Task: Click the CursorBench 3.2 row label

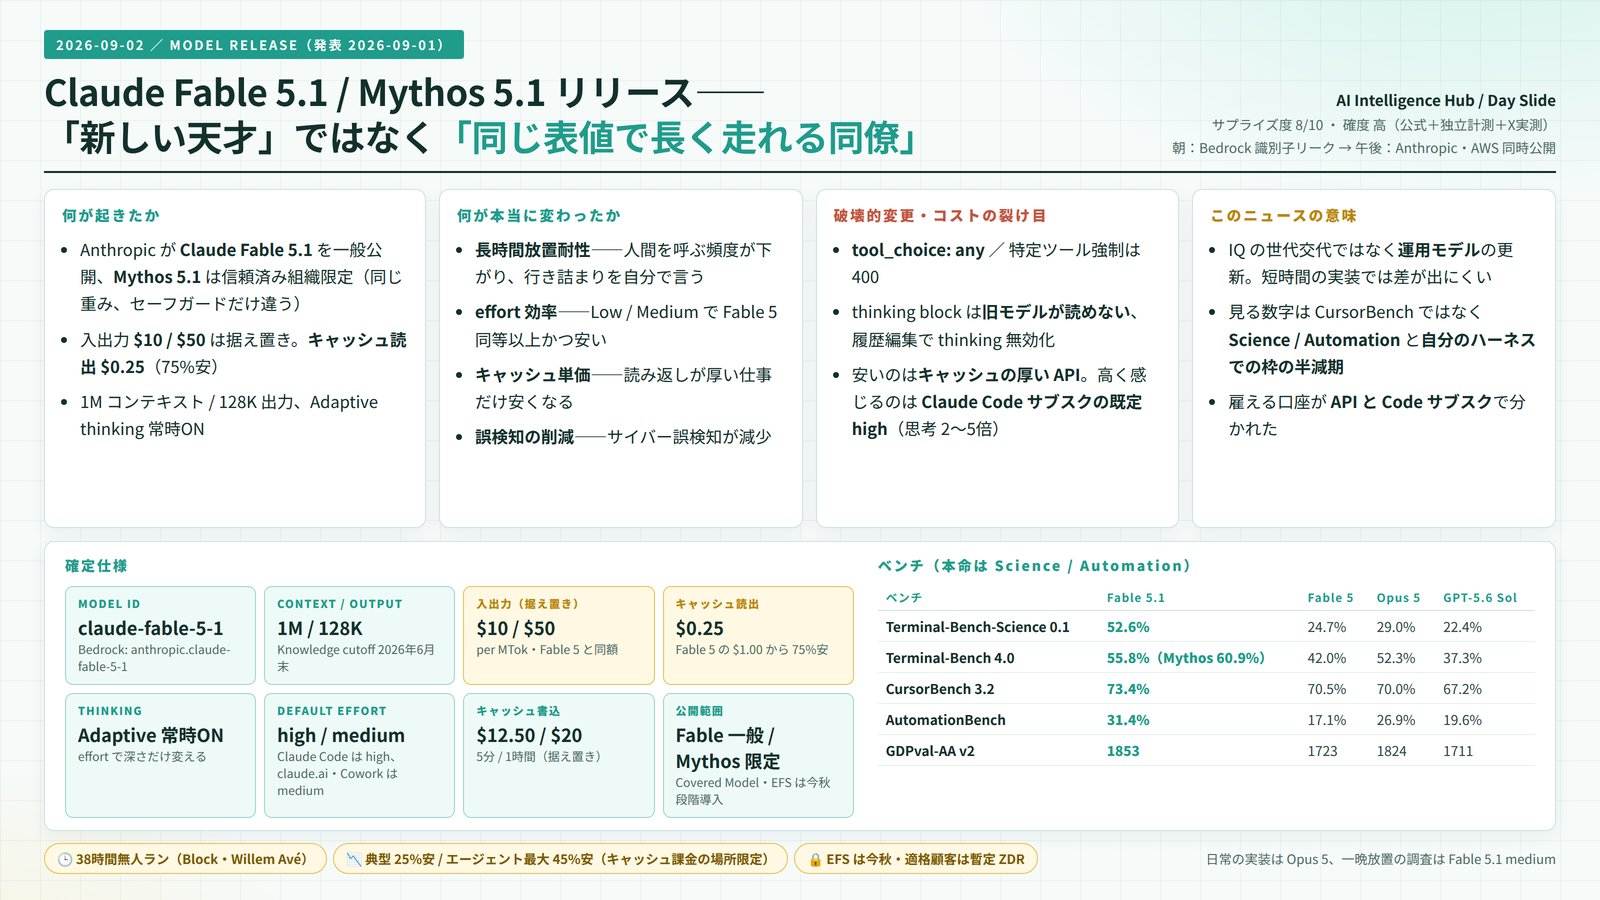Action: coord(939,689)
